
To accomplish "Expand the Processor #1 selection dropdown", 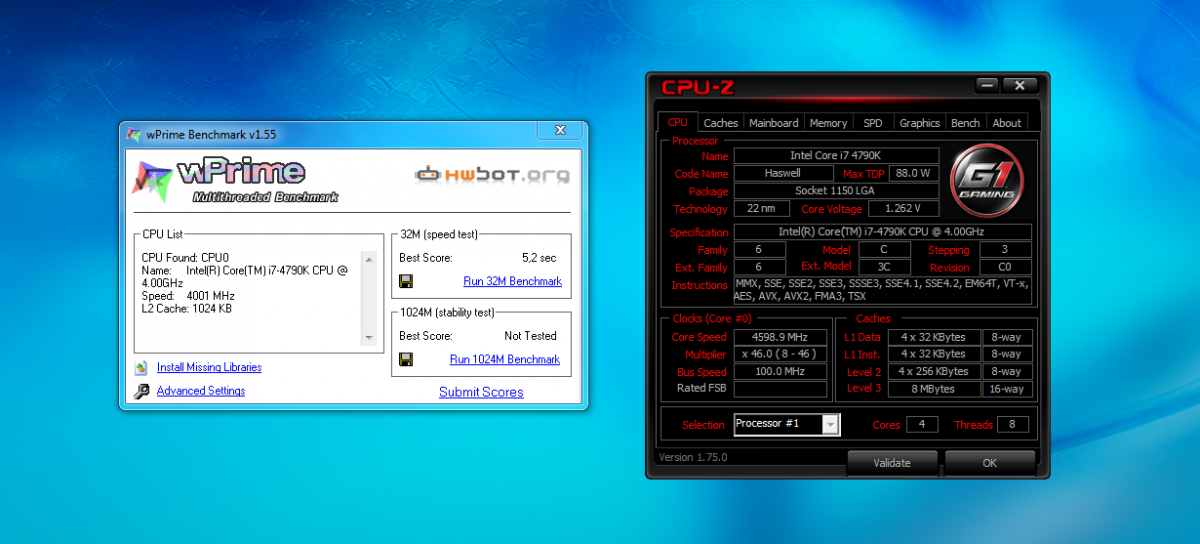I will tap(830, 424).
